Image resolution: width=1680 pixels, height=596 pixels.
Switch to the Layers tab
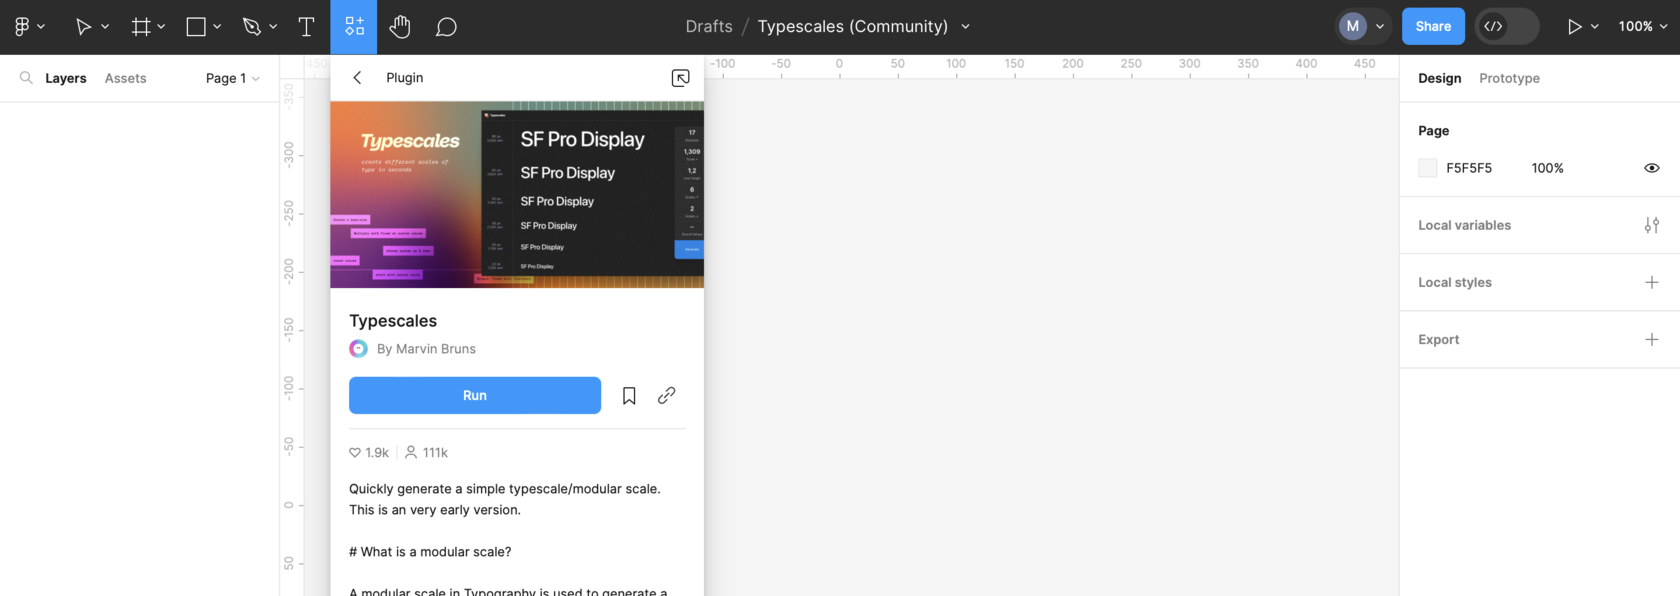coord(66,78)
